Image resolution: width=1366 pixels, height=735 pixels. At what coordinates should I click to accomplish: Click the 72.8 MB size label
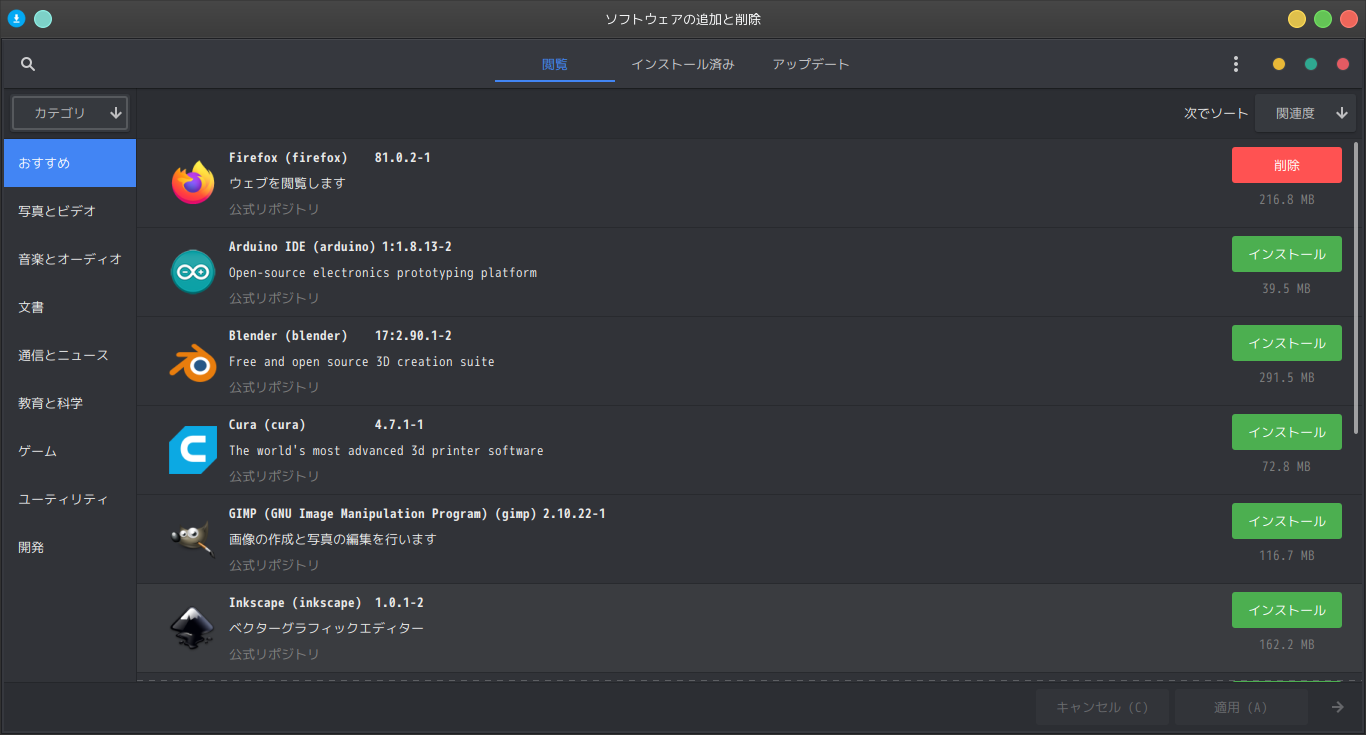point(1287,467)
